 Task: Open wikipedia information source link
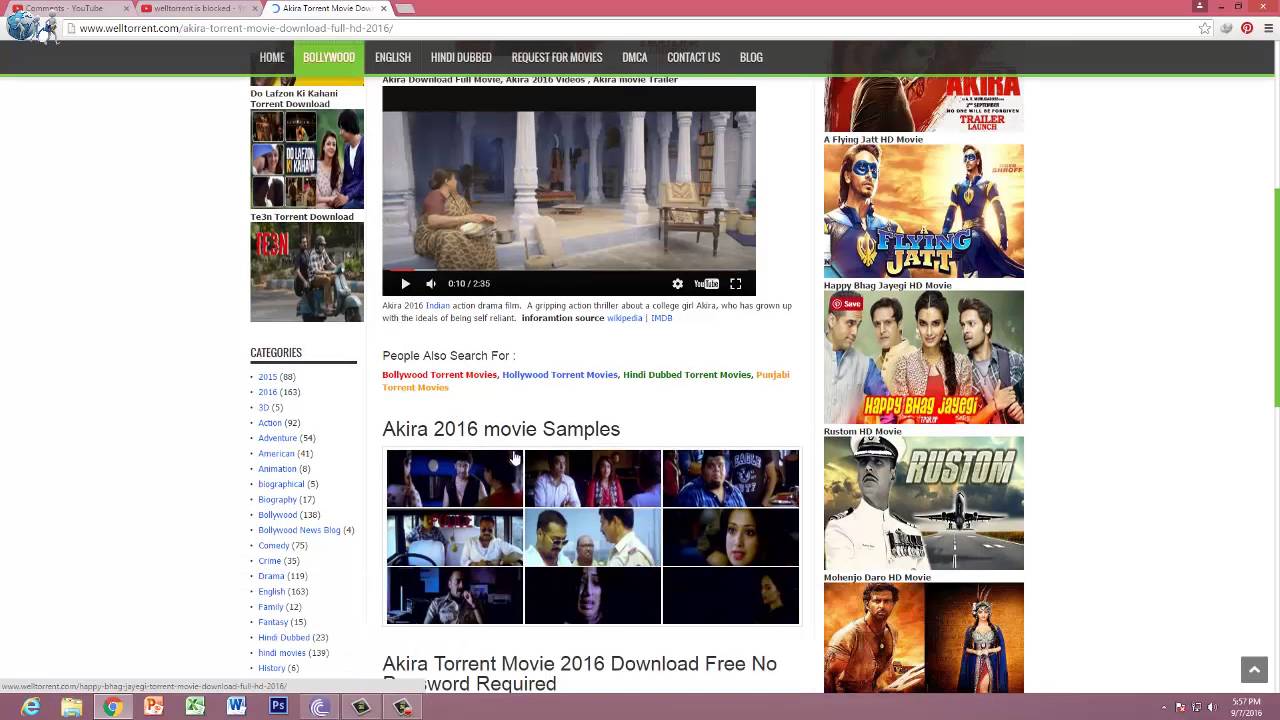(x=625, y=318)
